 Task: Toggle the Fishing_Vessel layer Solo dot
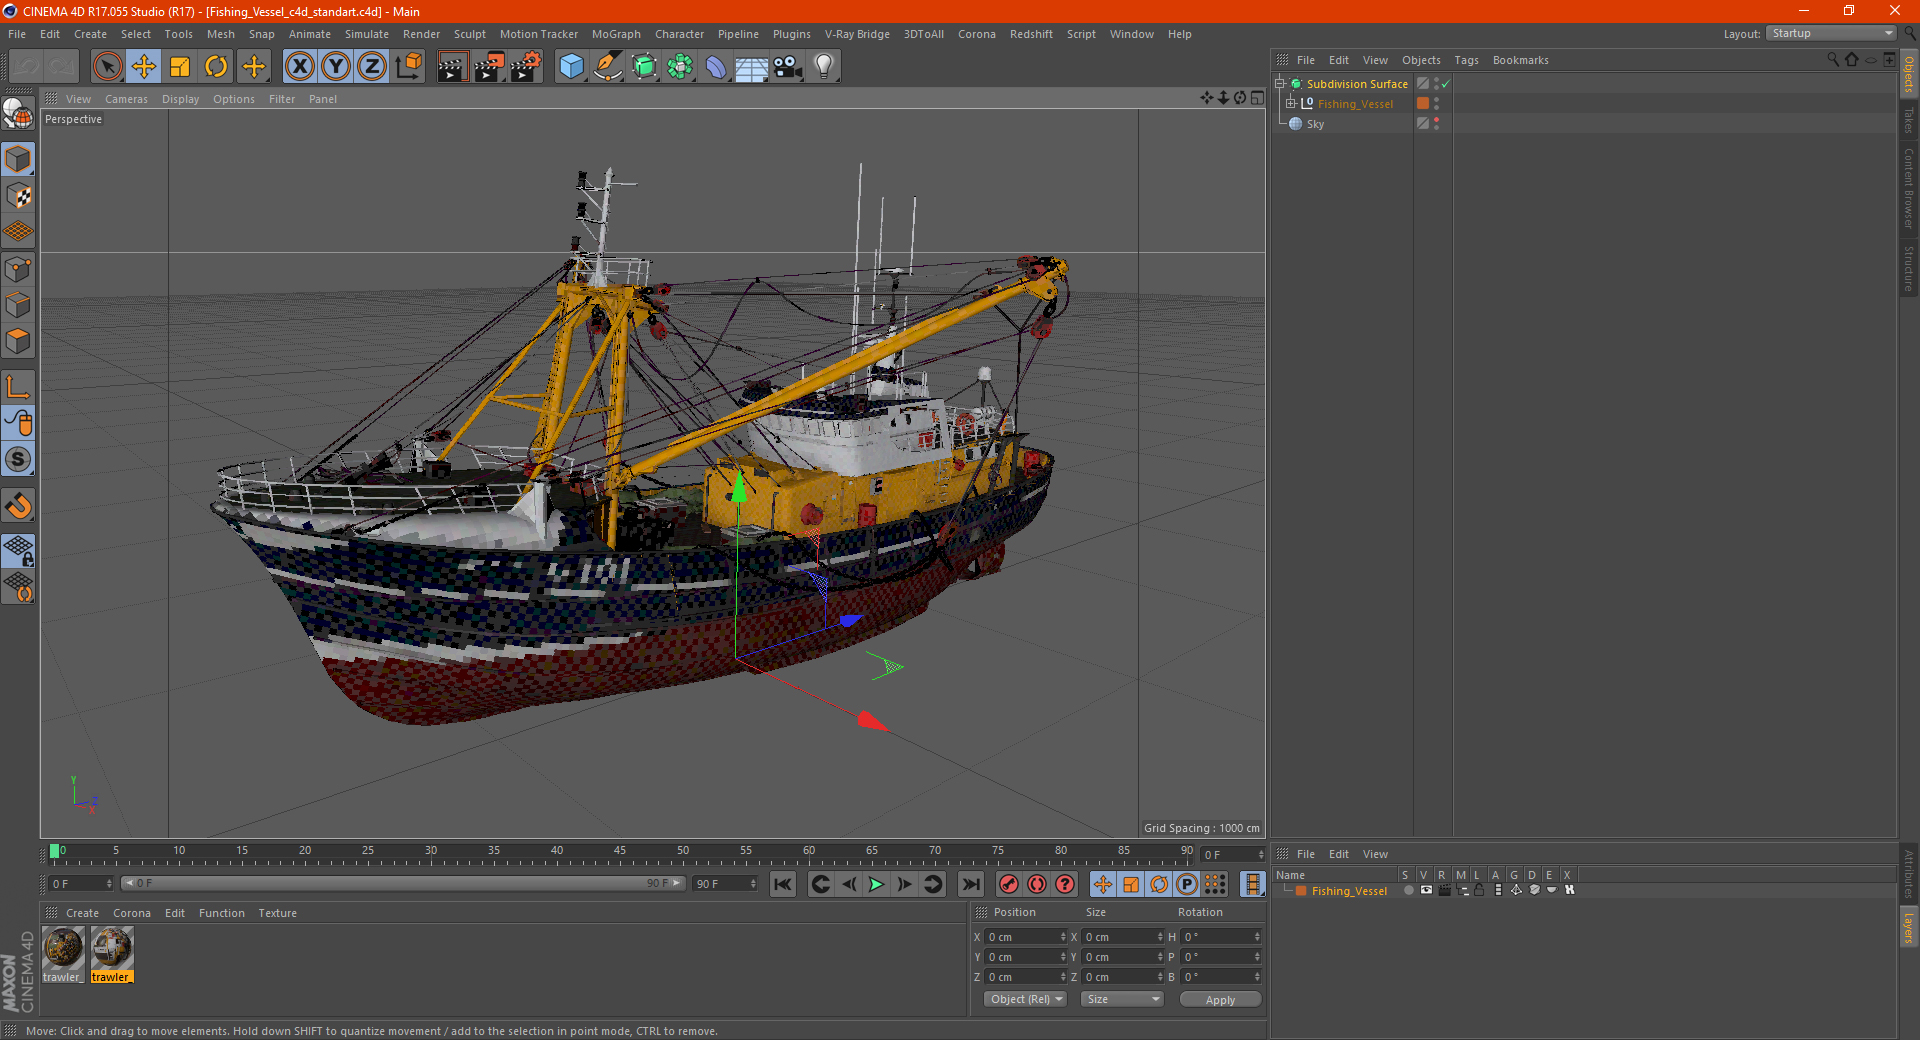(1408, 890)
